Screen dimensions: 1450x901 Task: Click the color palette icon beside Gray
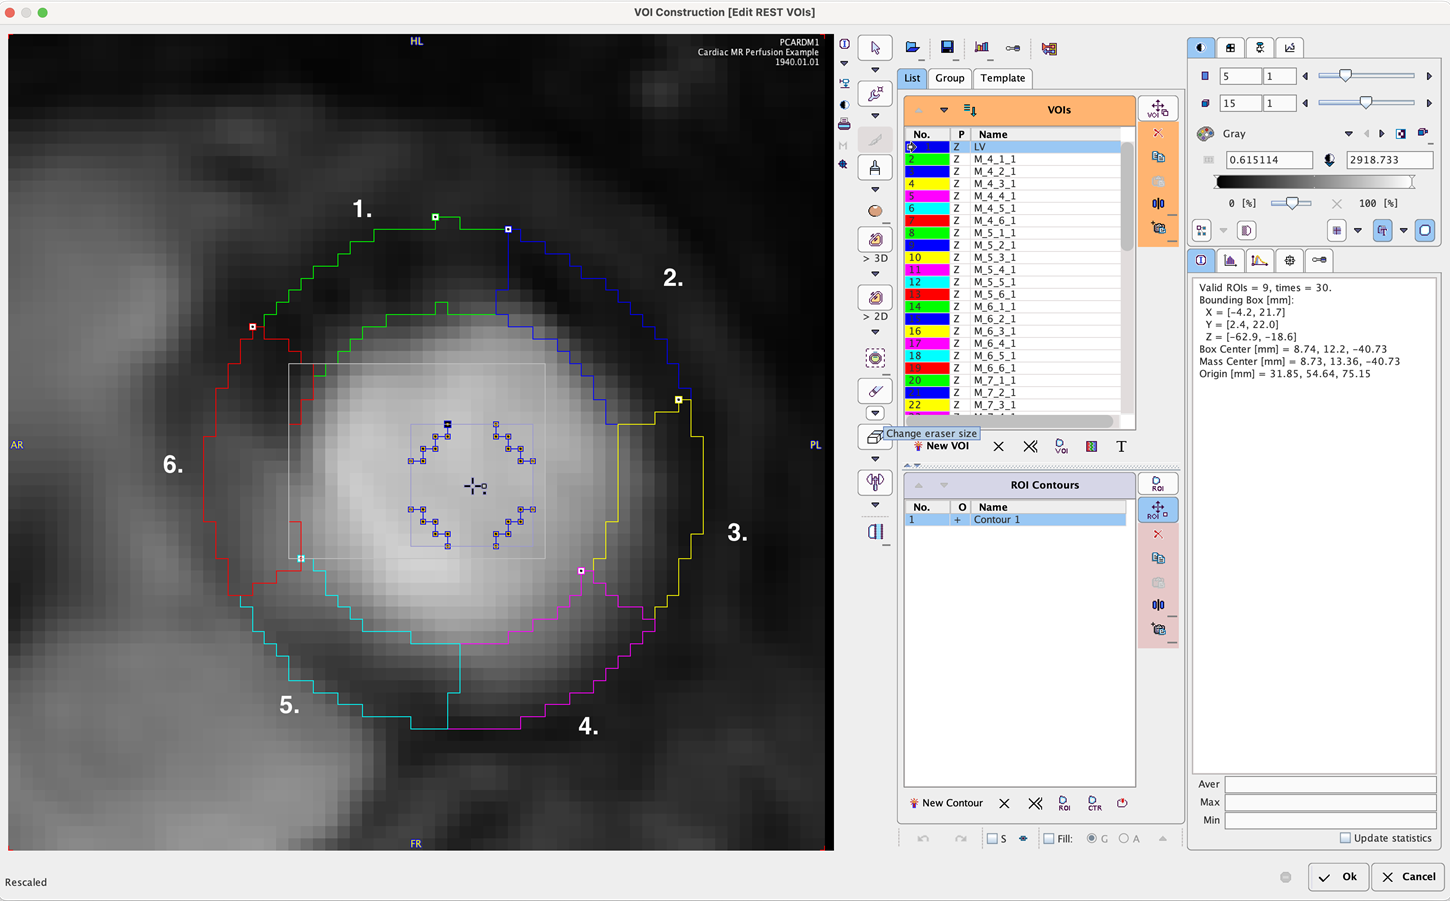tap(1206, 134)
